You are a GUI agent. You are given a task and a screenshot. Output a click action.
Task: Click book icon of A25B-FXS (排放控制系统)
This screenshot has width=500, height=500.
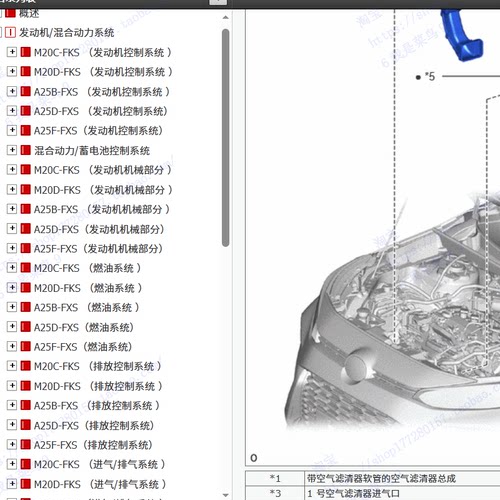(x=26, y=405)
